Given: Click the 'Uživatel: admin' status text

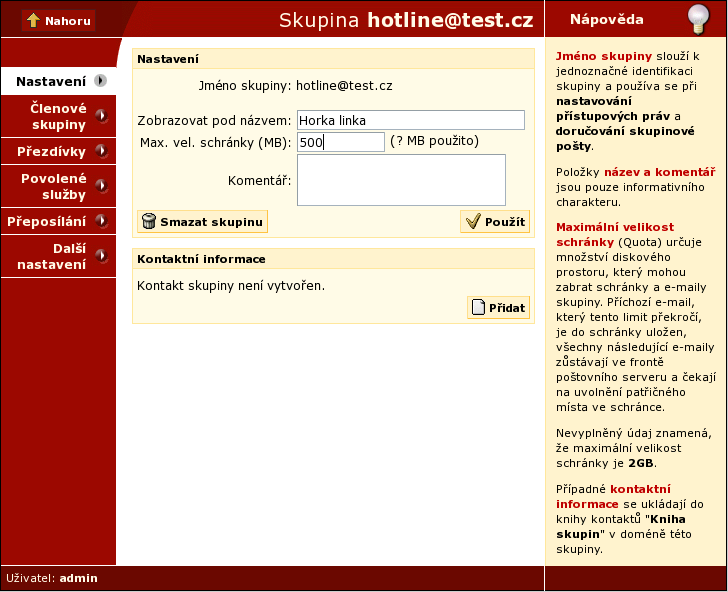Looking at the screenshot, I should (x=52, y=578).
